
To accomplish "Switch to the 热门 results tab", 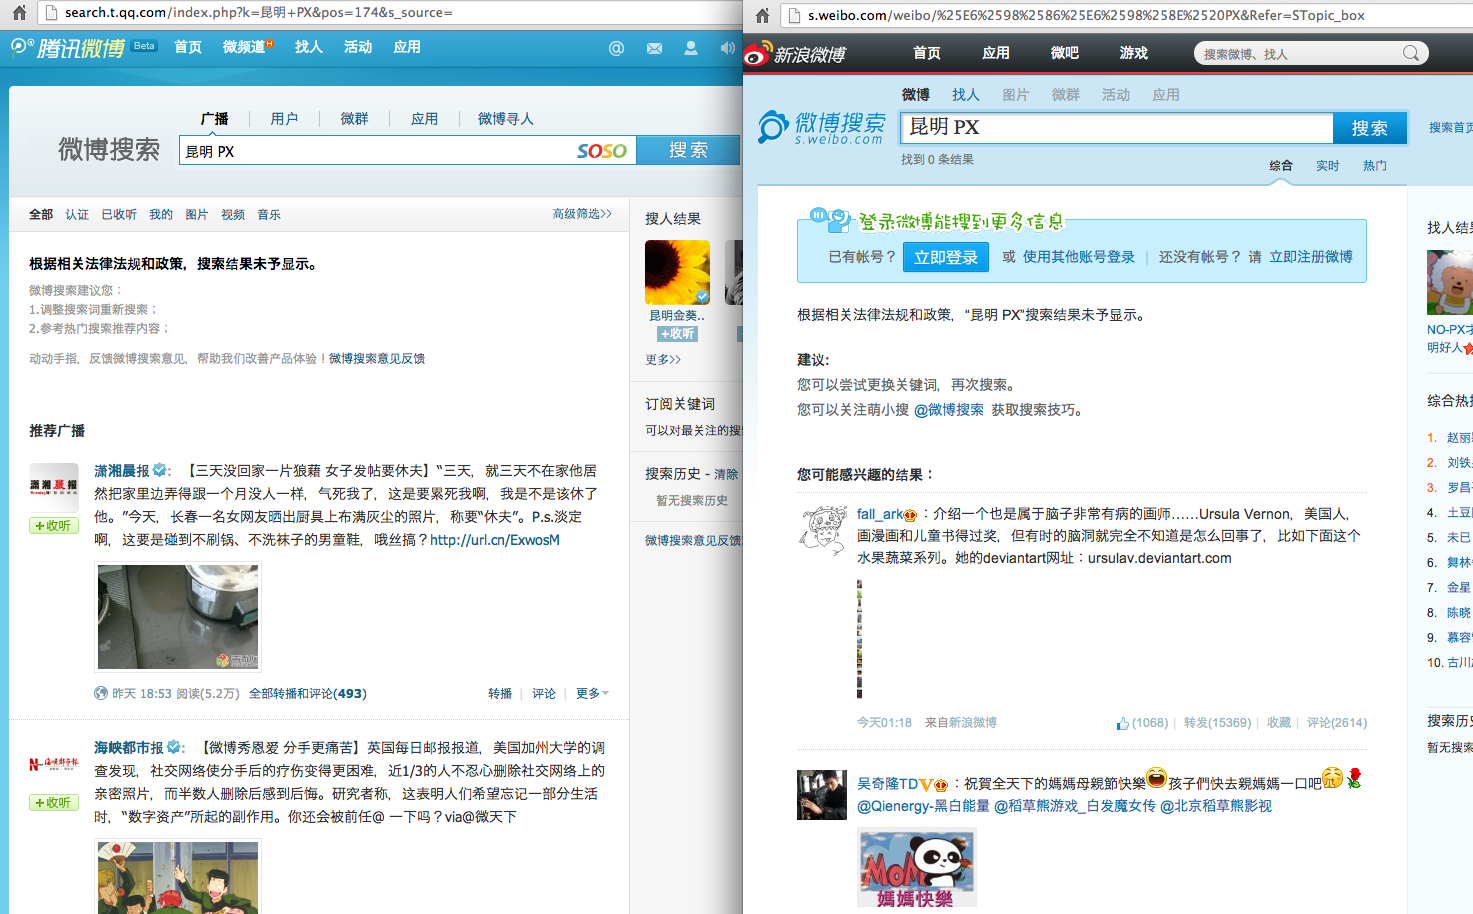I will tap(1375, 166).
